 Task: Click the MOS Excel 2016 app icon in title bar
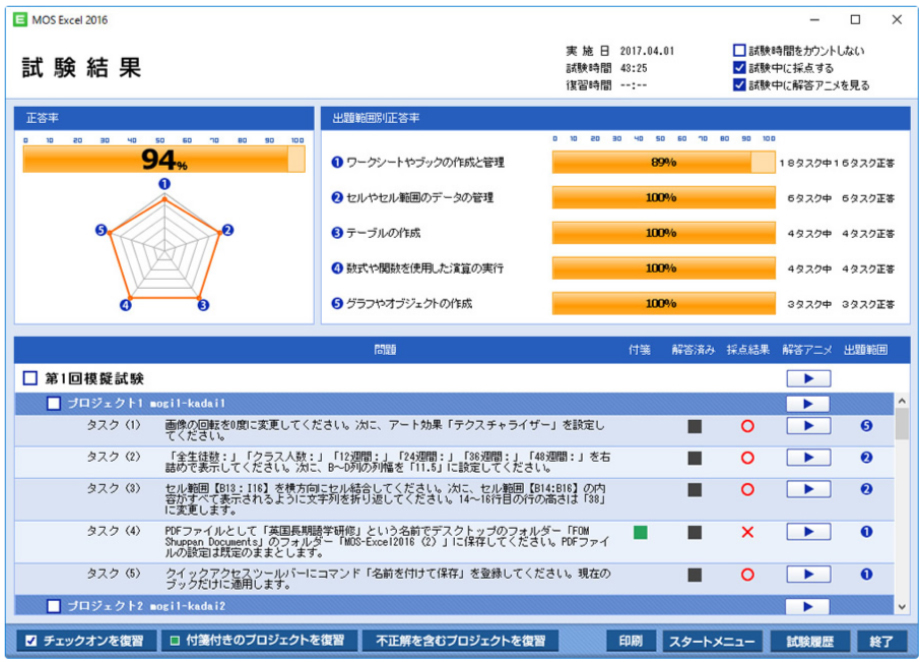(20, 19)
